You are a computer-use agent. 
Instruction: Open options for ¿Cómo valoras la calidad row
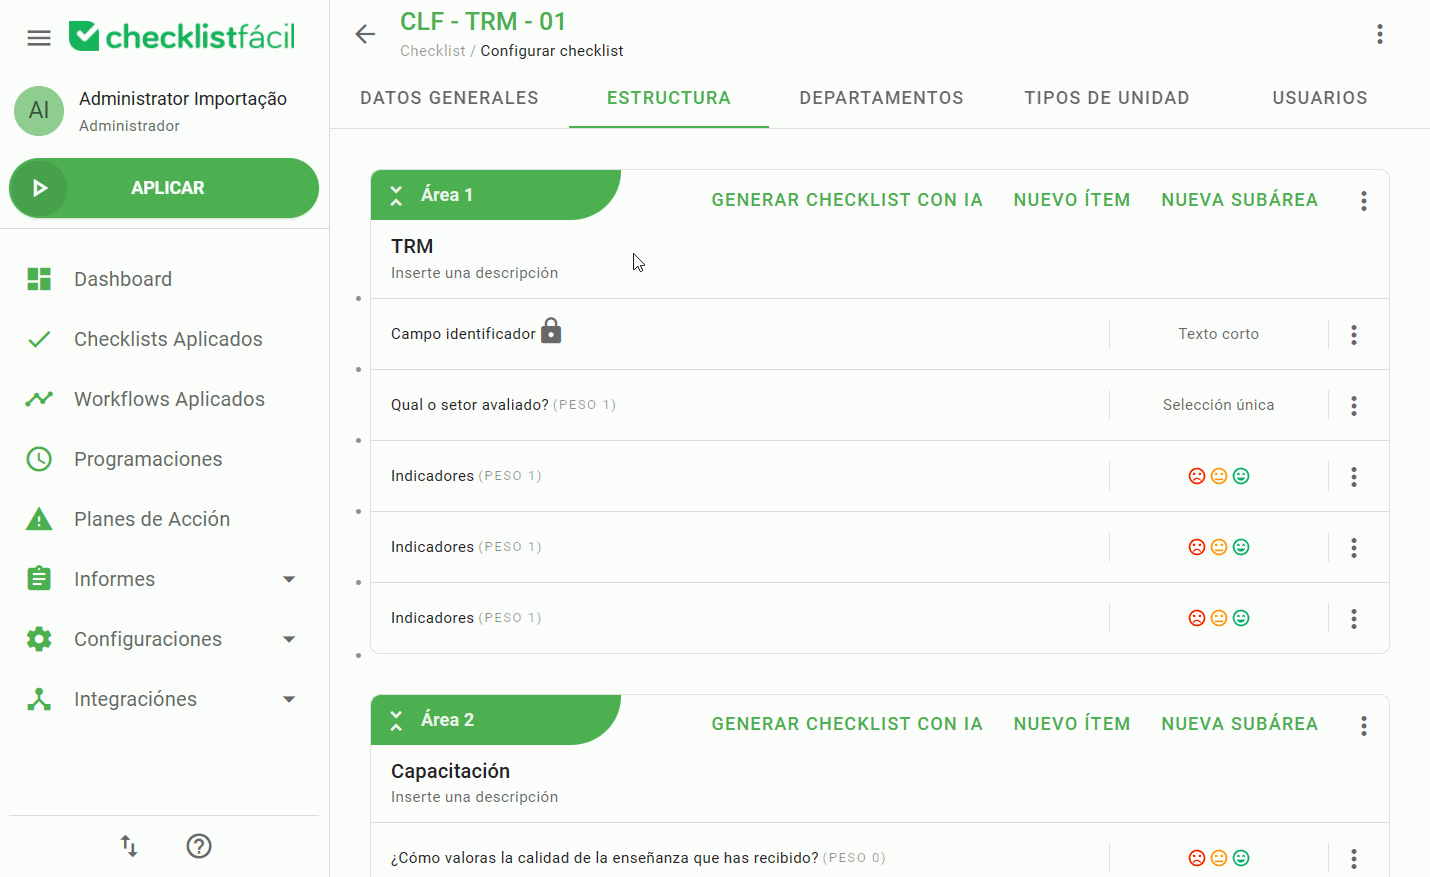(x=1354, y=858)
